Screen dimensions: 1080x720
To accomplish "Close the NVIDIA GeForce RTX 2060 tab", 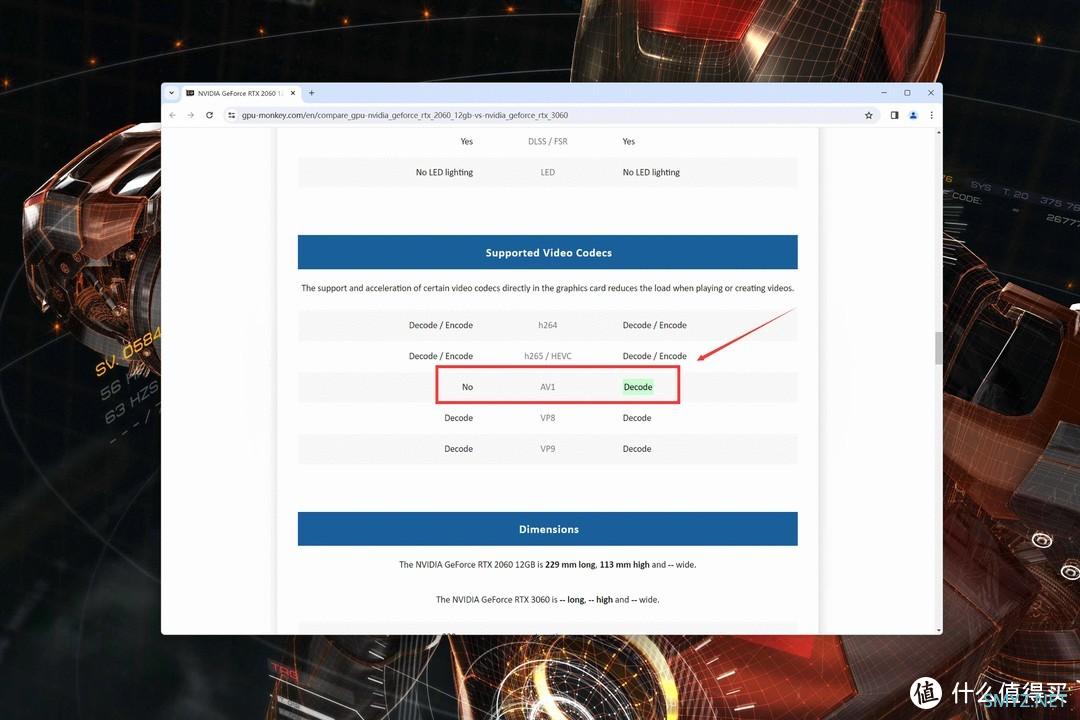I will tap(293, 93).
